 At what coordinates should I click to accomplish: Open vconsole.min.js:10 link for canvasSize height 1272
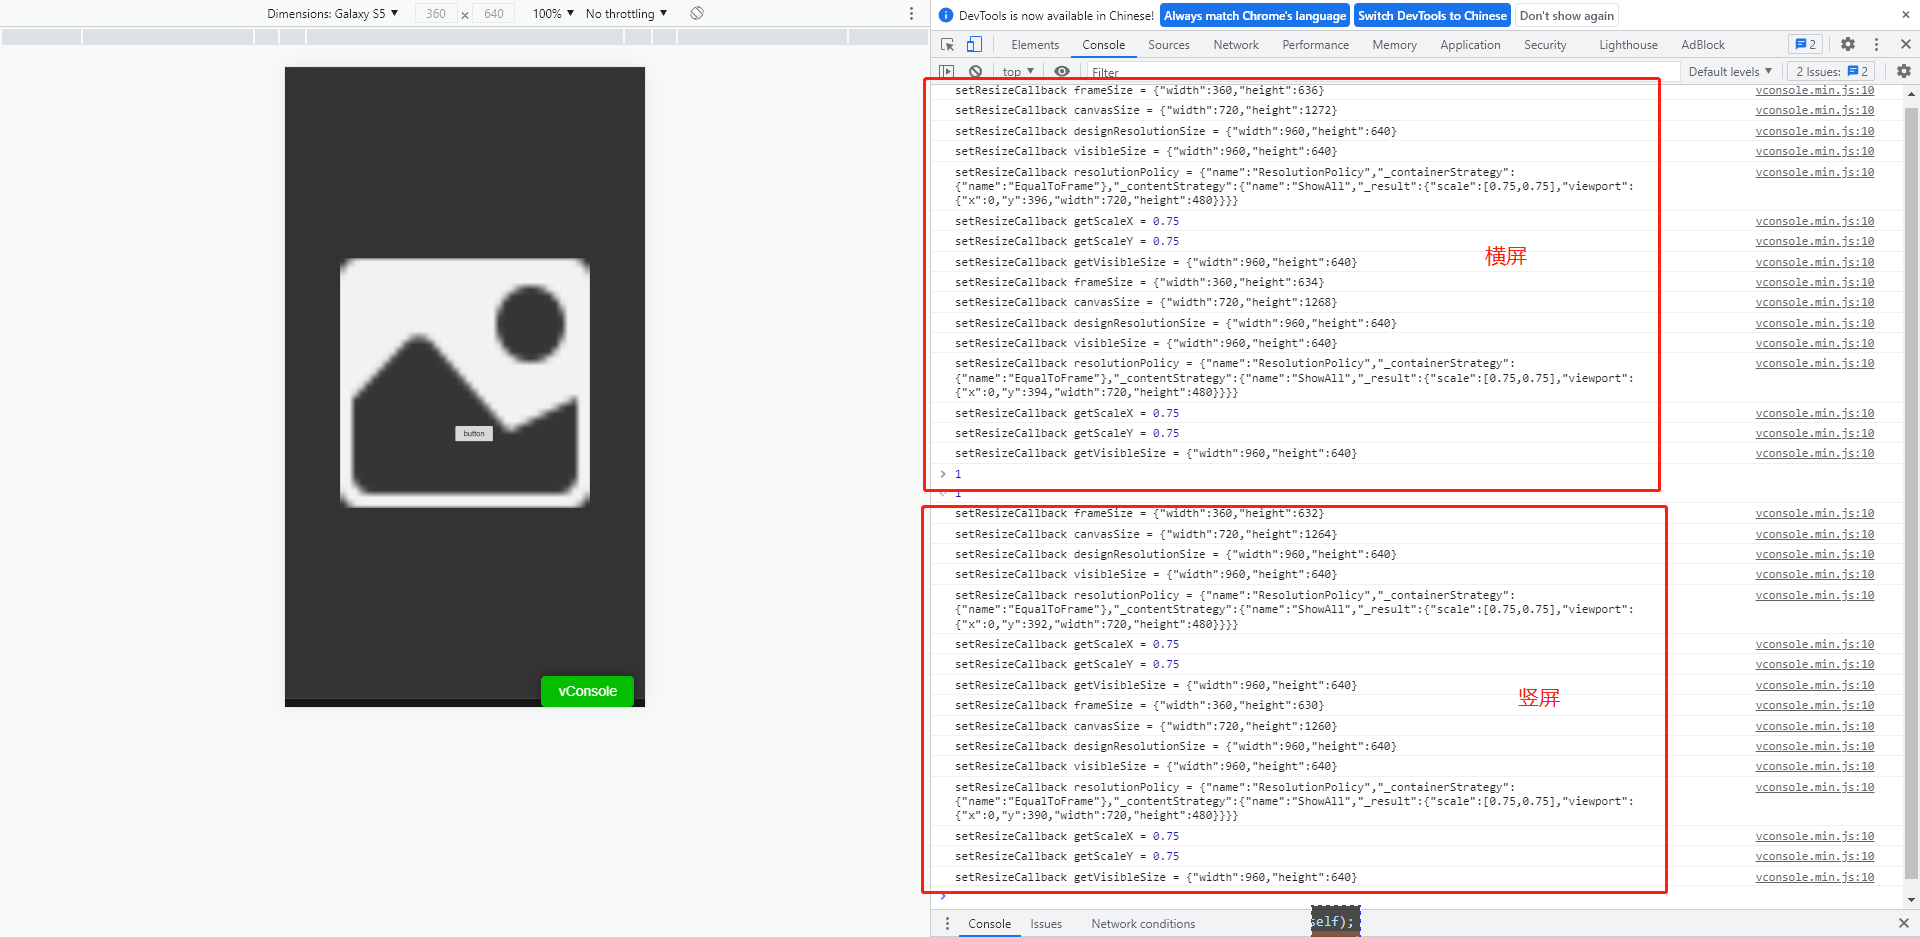click(x=1814, y=110)
